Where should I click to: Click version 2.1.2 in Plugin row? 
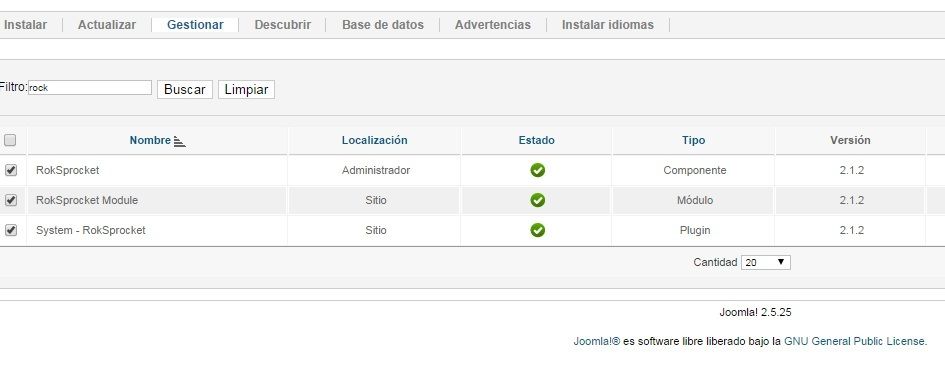[852, 230]
